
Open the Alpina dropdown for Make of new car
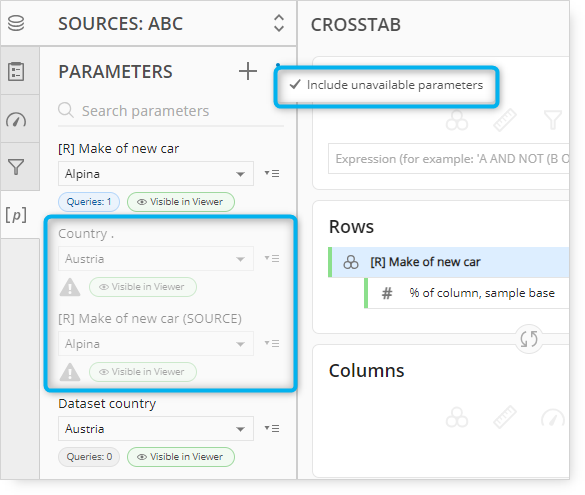(156, 173)
